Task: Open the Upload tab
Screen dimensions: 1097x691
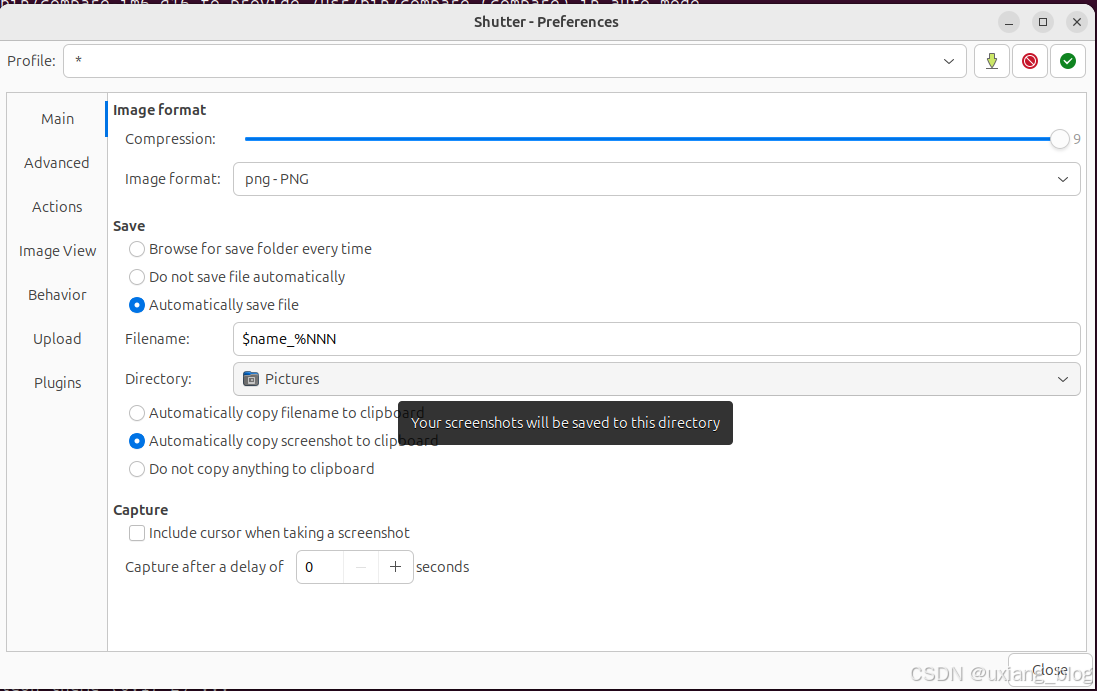Action: [x=57, y=339]
